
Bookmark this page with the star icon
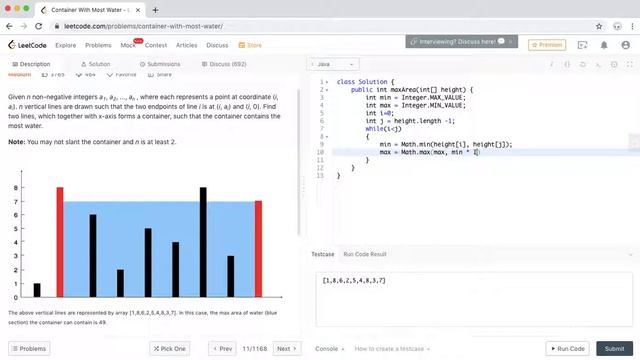coord(599,26)
